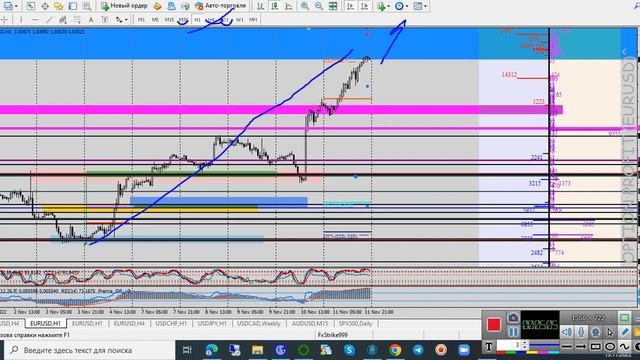Open the USDCHF,H1 chart tab
This screenshot has width=640, height=360.
(x=171, y=323)
